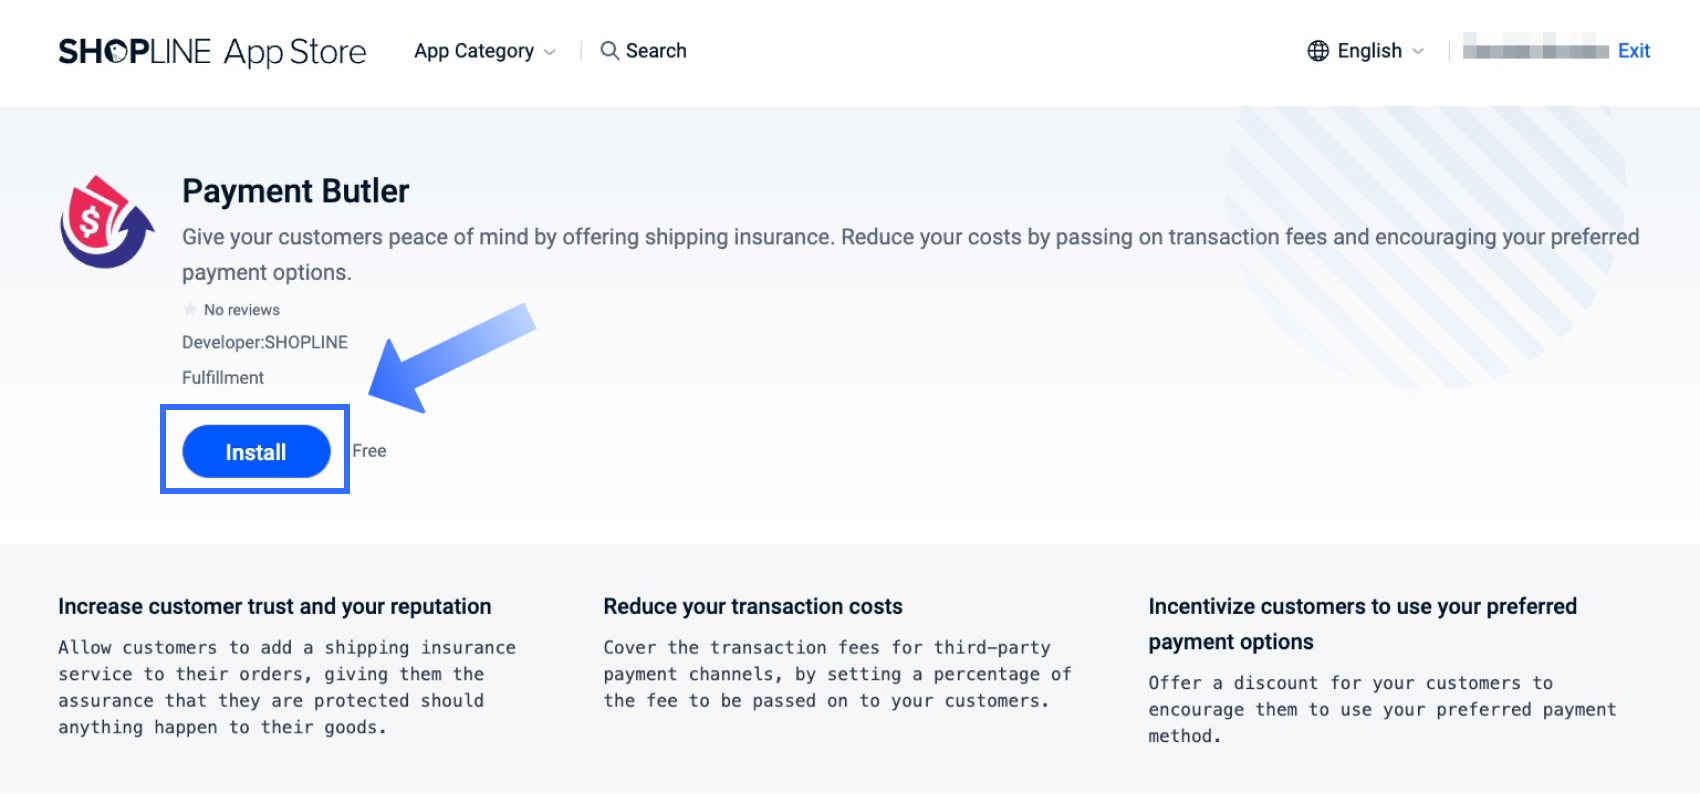Click the "Increase customer trust" heading
The image size is (1700, 794).
click(x=275, y=606)
